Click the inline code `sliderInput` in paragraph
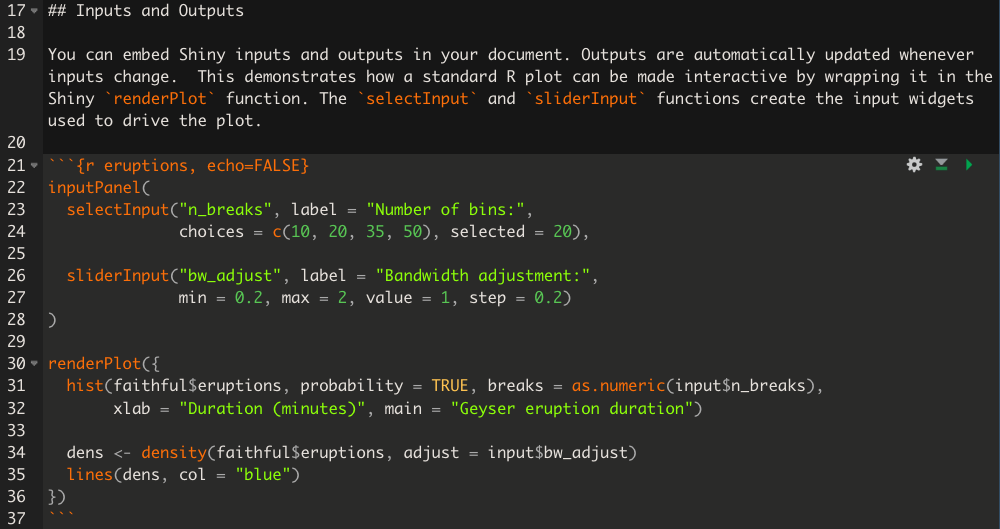The height and width of the screenshot is (529, 1000). coord(585,99)
